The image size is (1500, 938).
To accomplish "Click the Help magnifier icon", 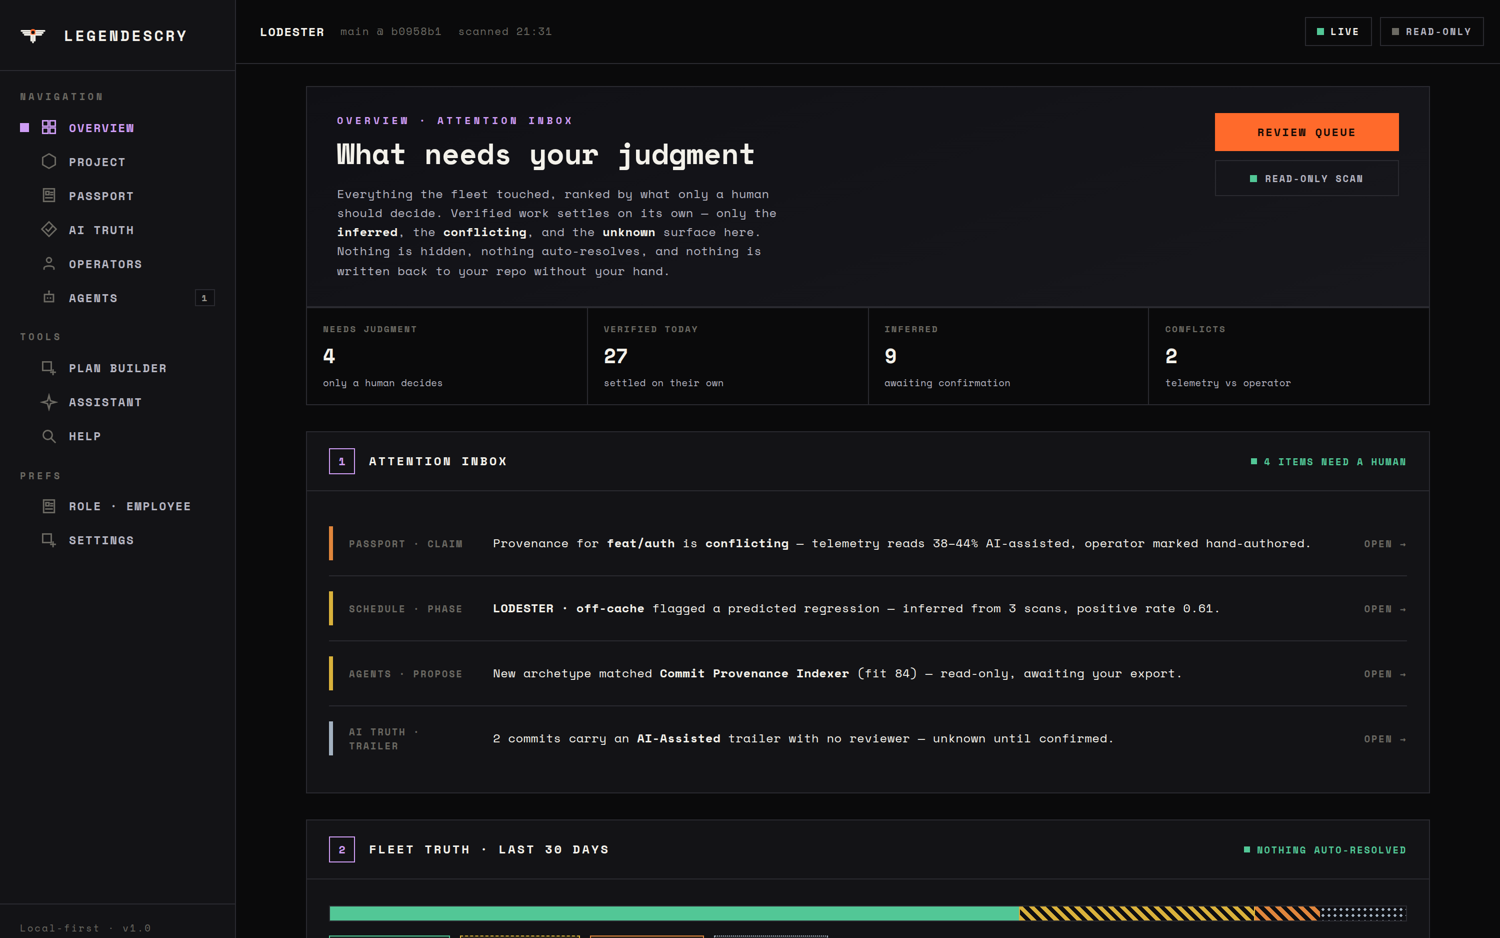I will pyautogui.click(x=49, y=436).
